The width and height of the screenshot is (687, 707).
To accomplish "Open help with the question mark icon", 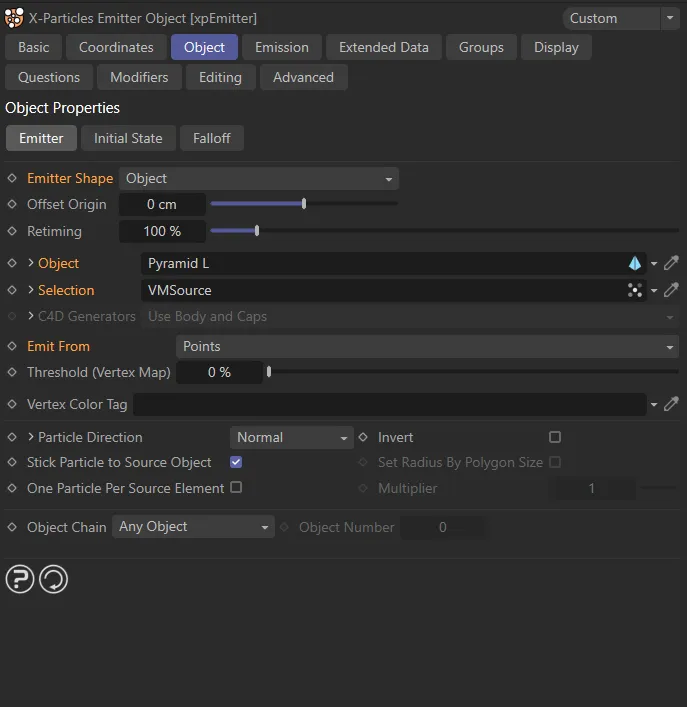I will (x=20, y=579).
